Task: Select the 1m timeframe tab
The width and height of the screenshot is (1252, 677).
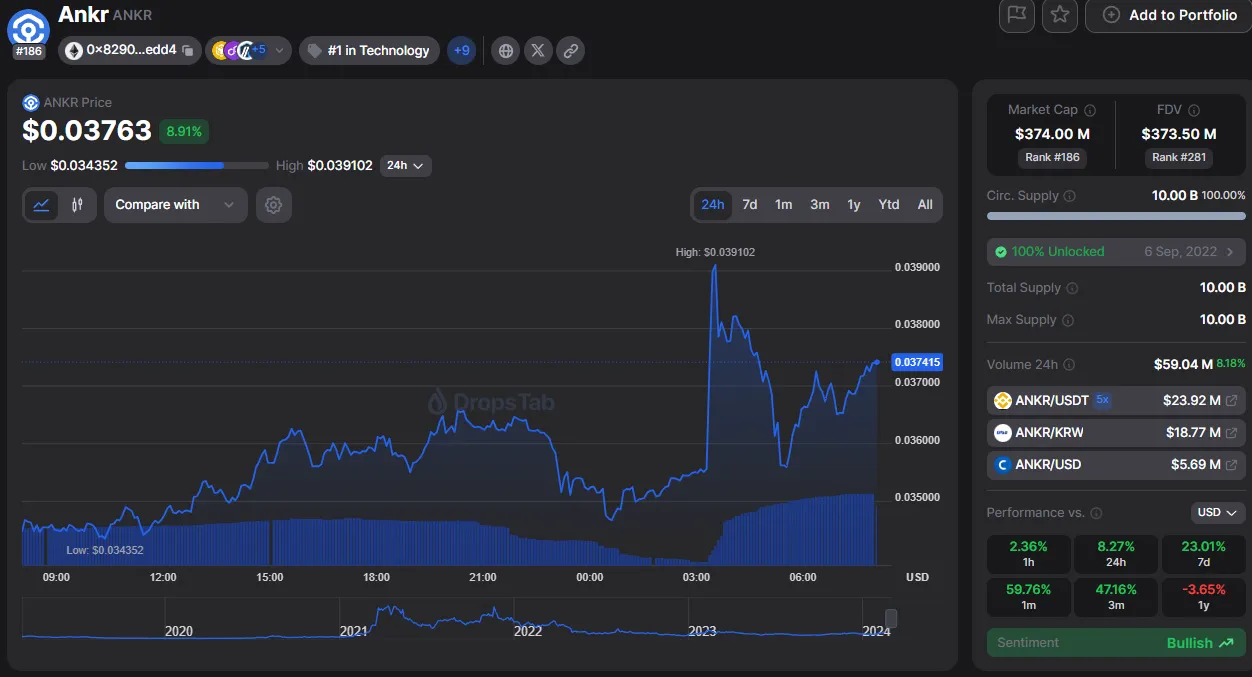Action: pos(784,204)
